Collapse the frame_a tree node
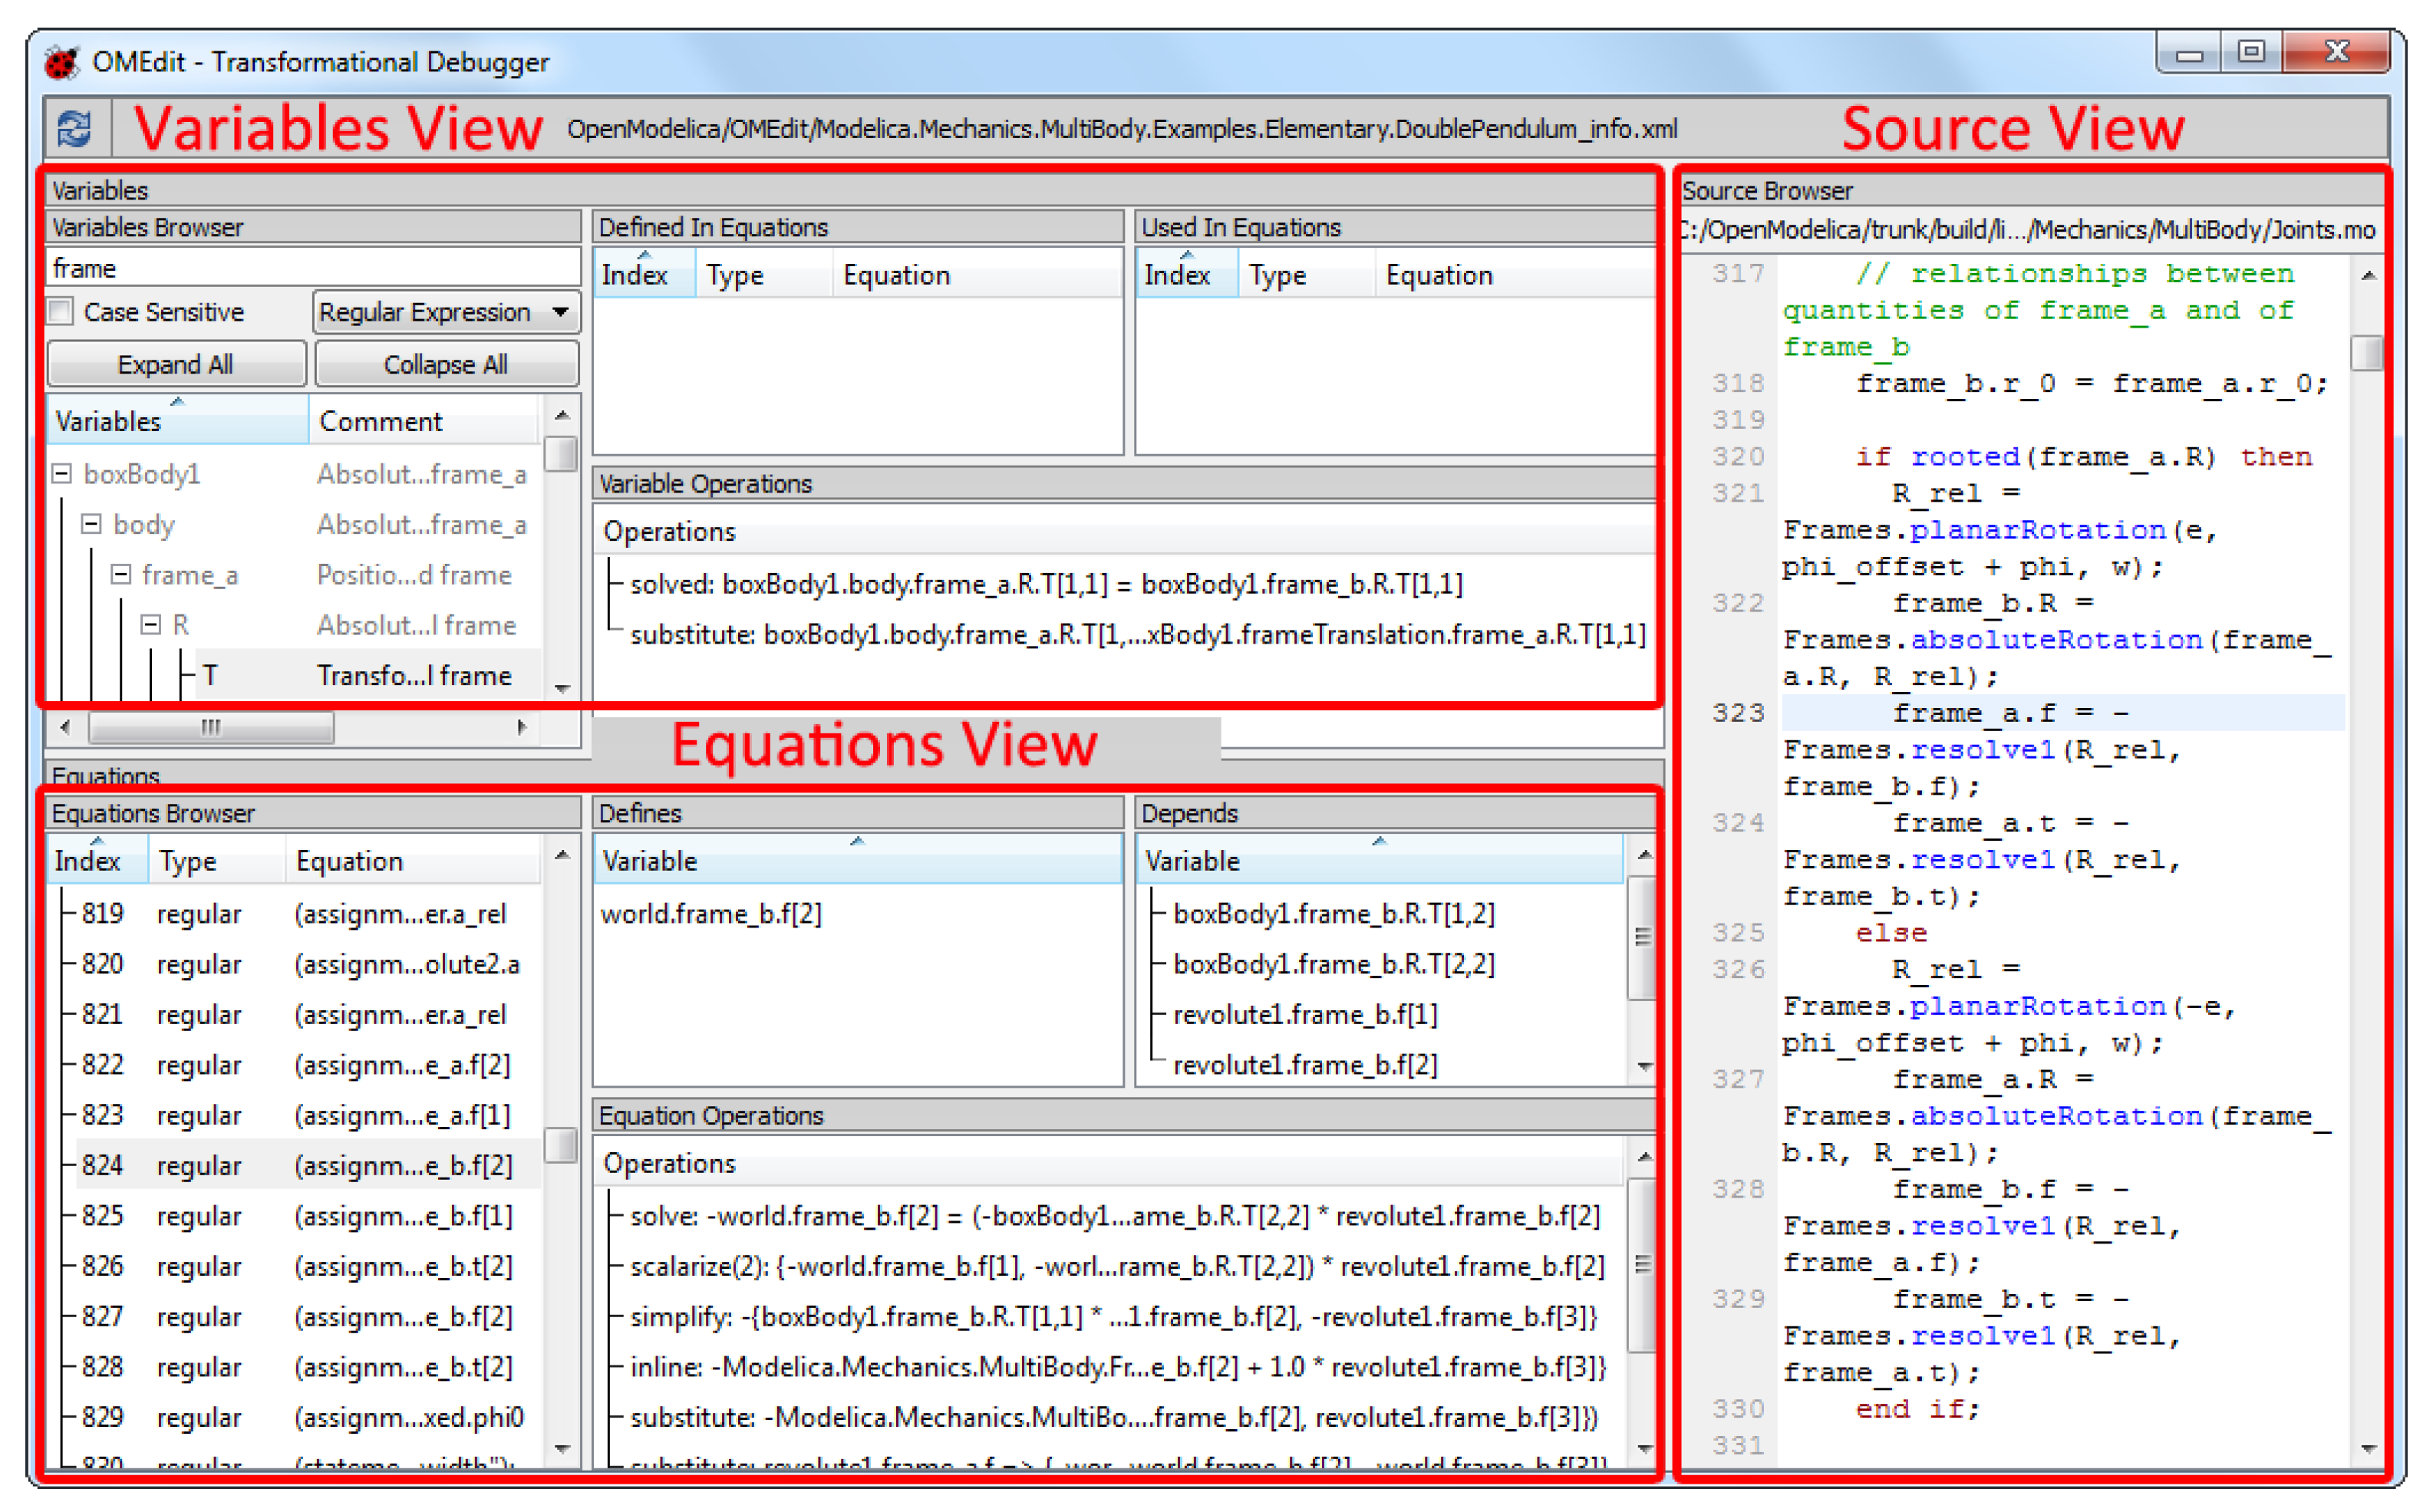The image size is (2433, 1512). pyautogui.click(x=121, y=574)
